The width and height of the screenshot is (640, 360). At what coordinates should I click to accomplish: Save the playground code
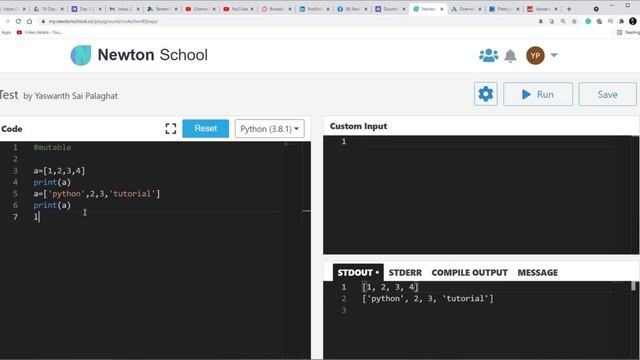(607, 94)
